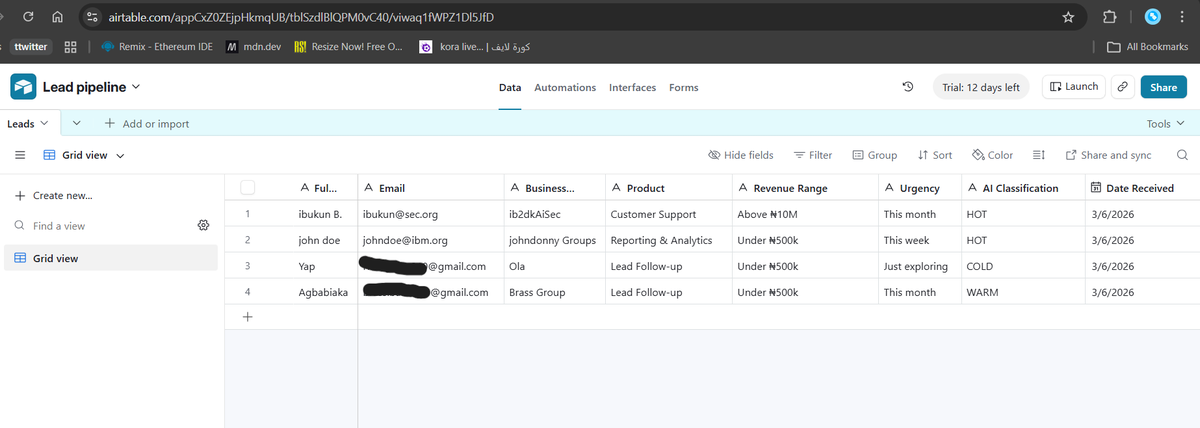Switch to the Interfaces tab
This screenshot has height=428, width=1200.
coord(632,87)
